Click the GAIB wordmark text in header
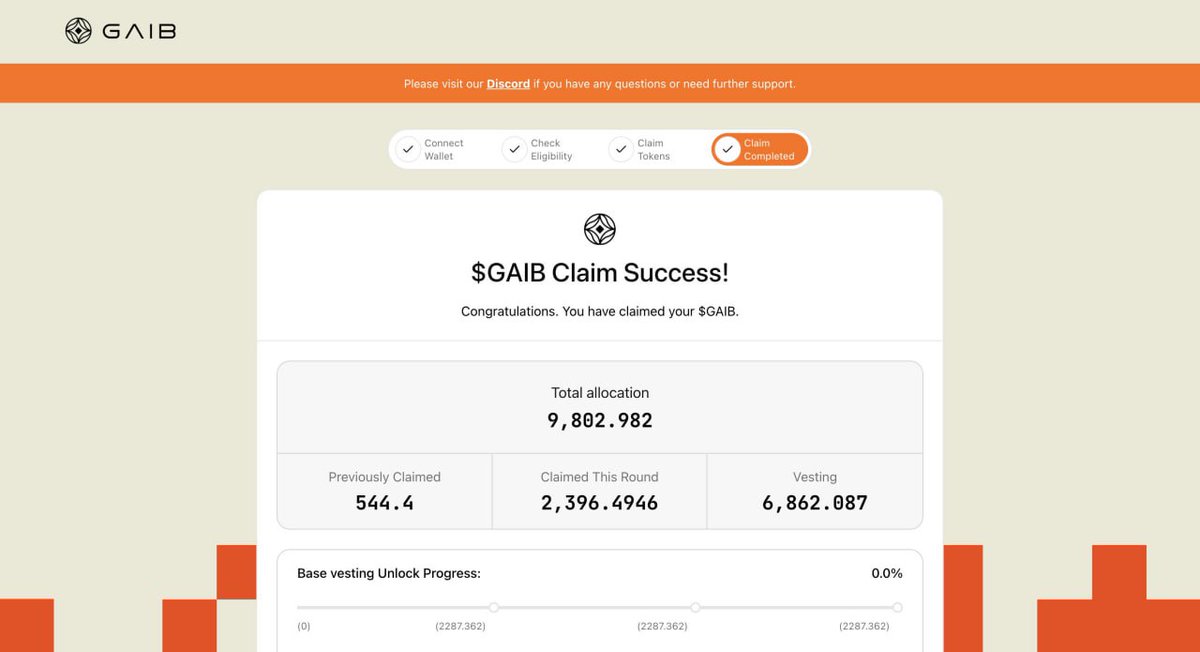 [x=139, y=31]
